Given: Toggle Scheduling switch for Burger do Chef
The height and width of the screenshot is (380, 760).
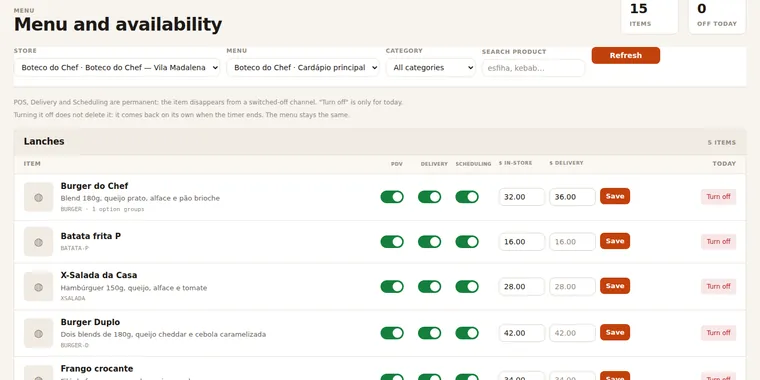Looking at the screenshot, I should click(x=467, y=197).
